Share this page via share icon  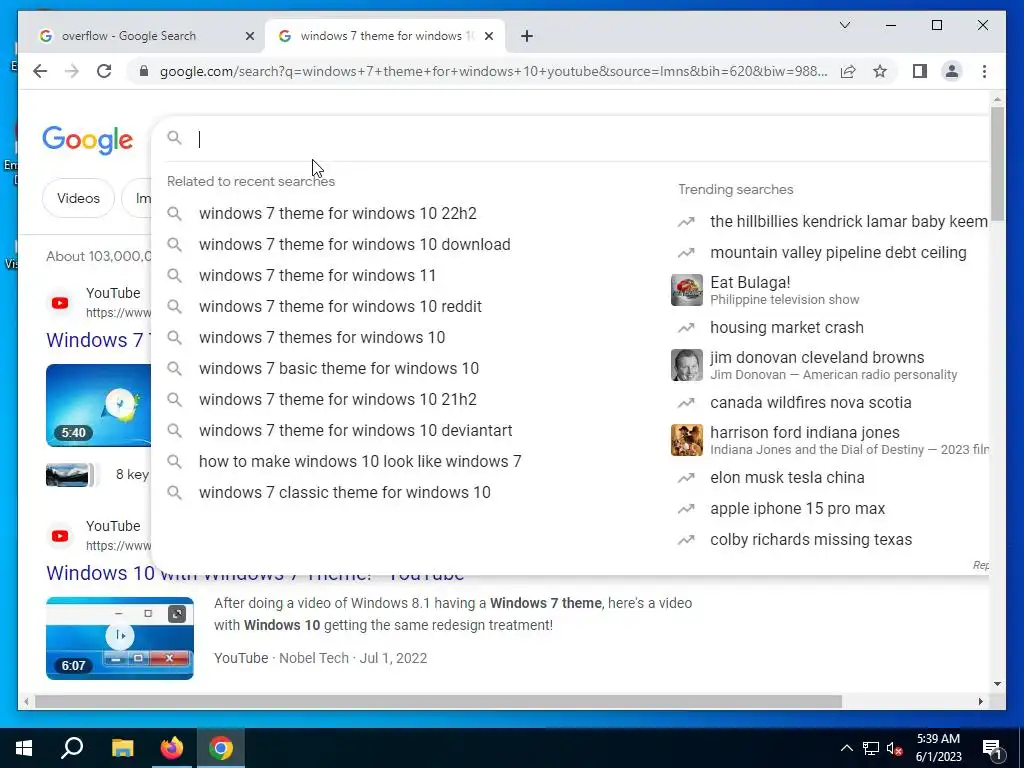coord(848,71)
